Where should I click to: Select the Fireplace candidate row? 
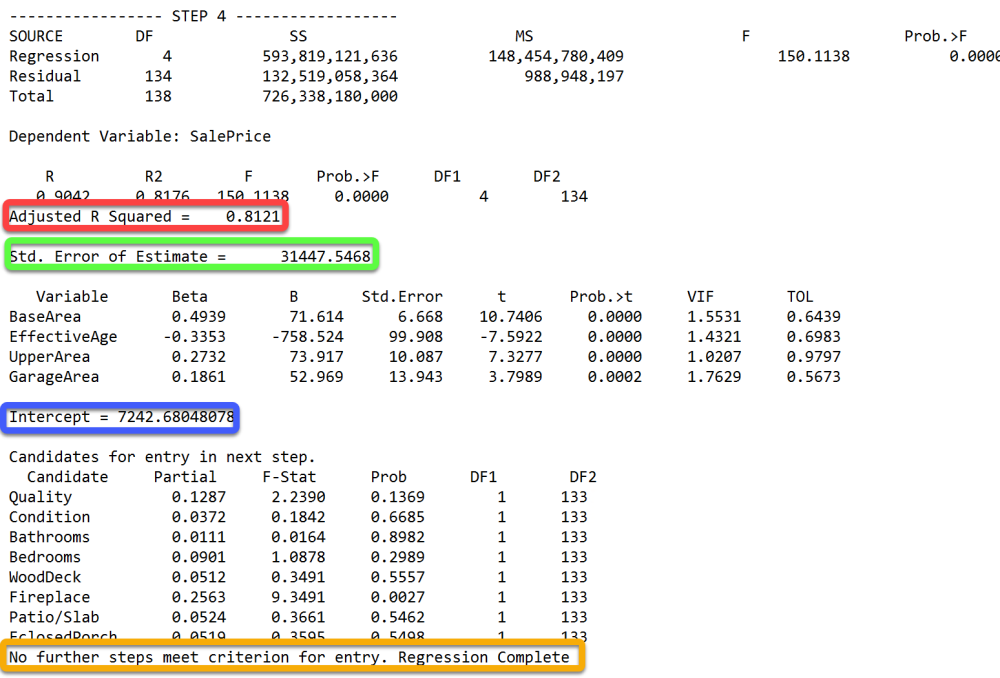point(50,597)
